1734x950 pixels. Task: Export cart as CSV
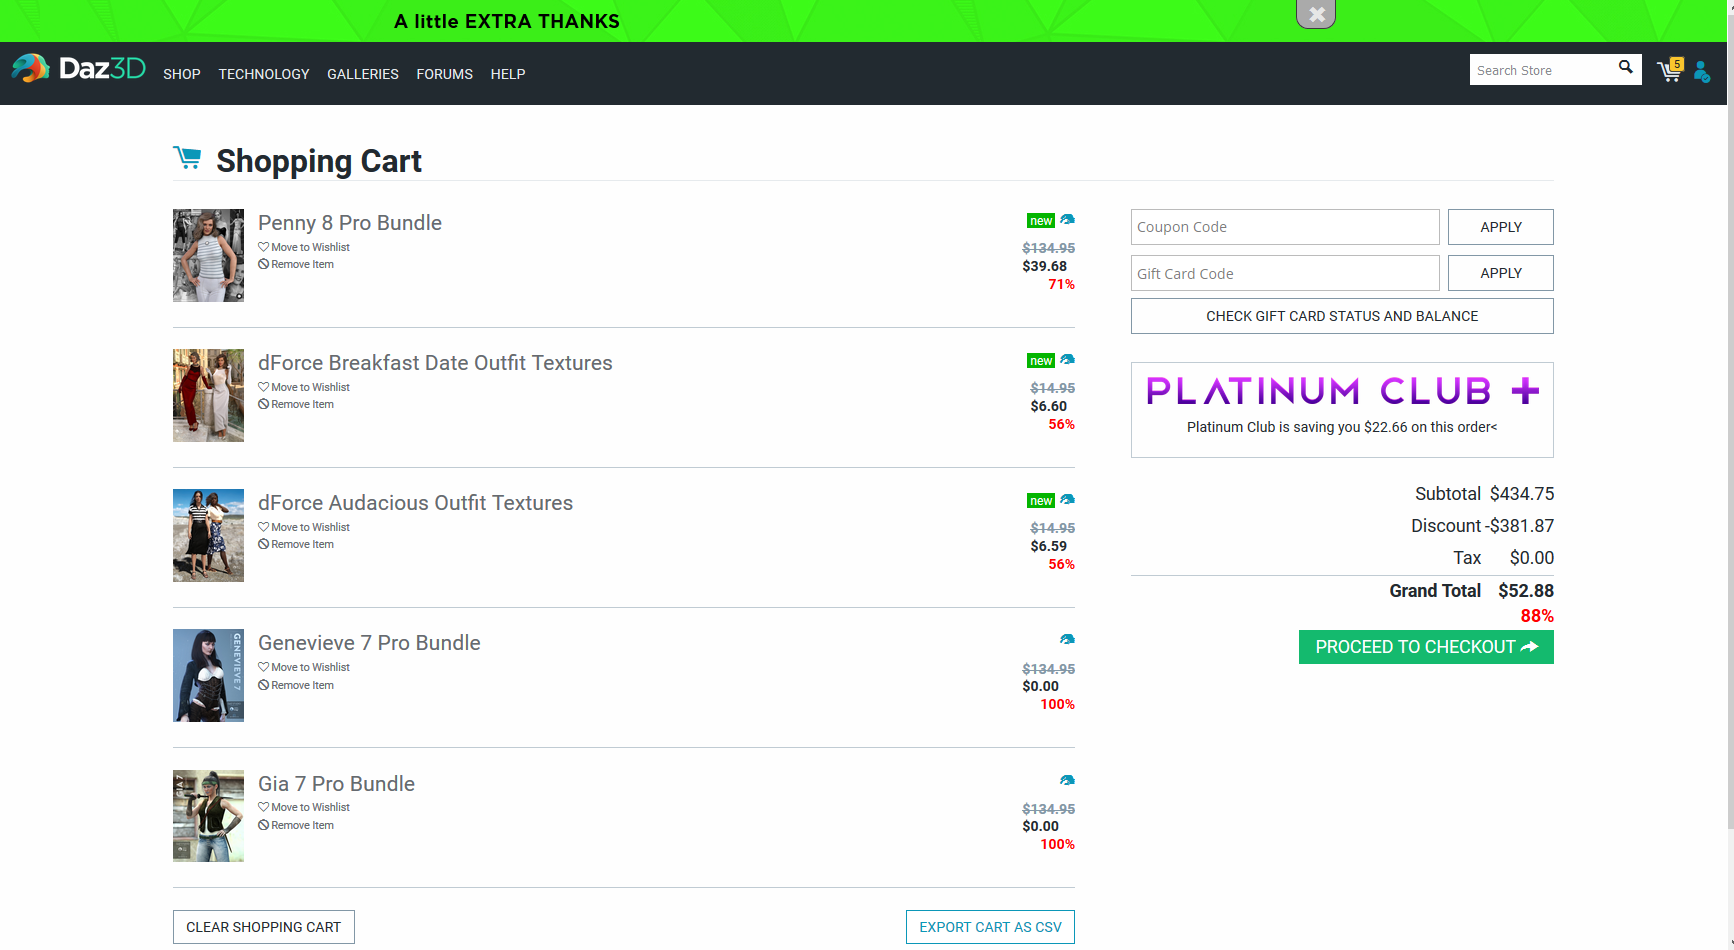coord(990,927)
